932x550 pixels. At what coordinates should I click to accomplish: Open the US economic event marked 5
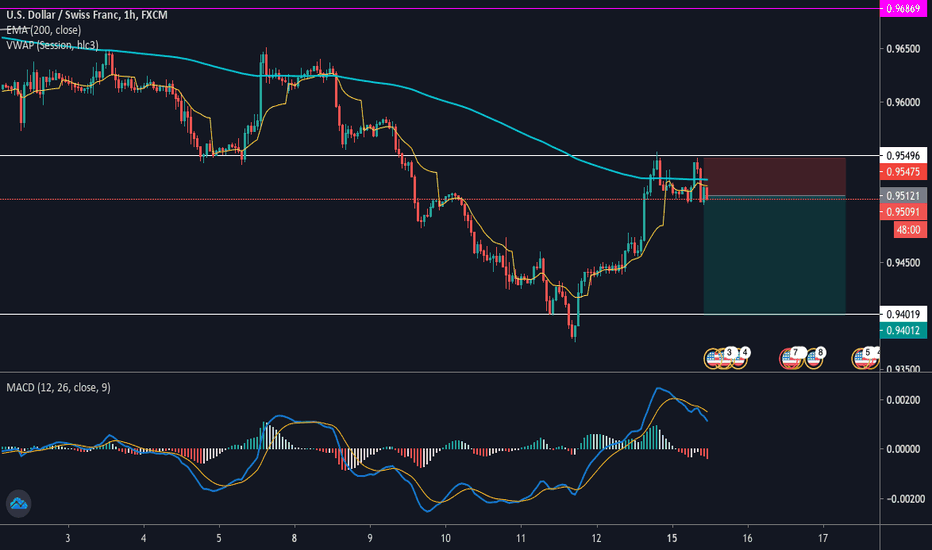point(864,358)
